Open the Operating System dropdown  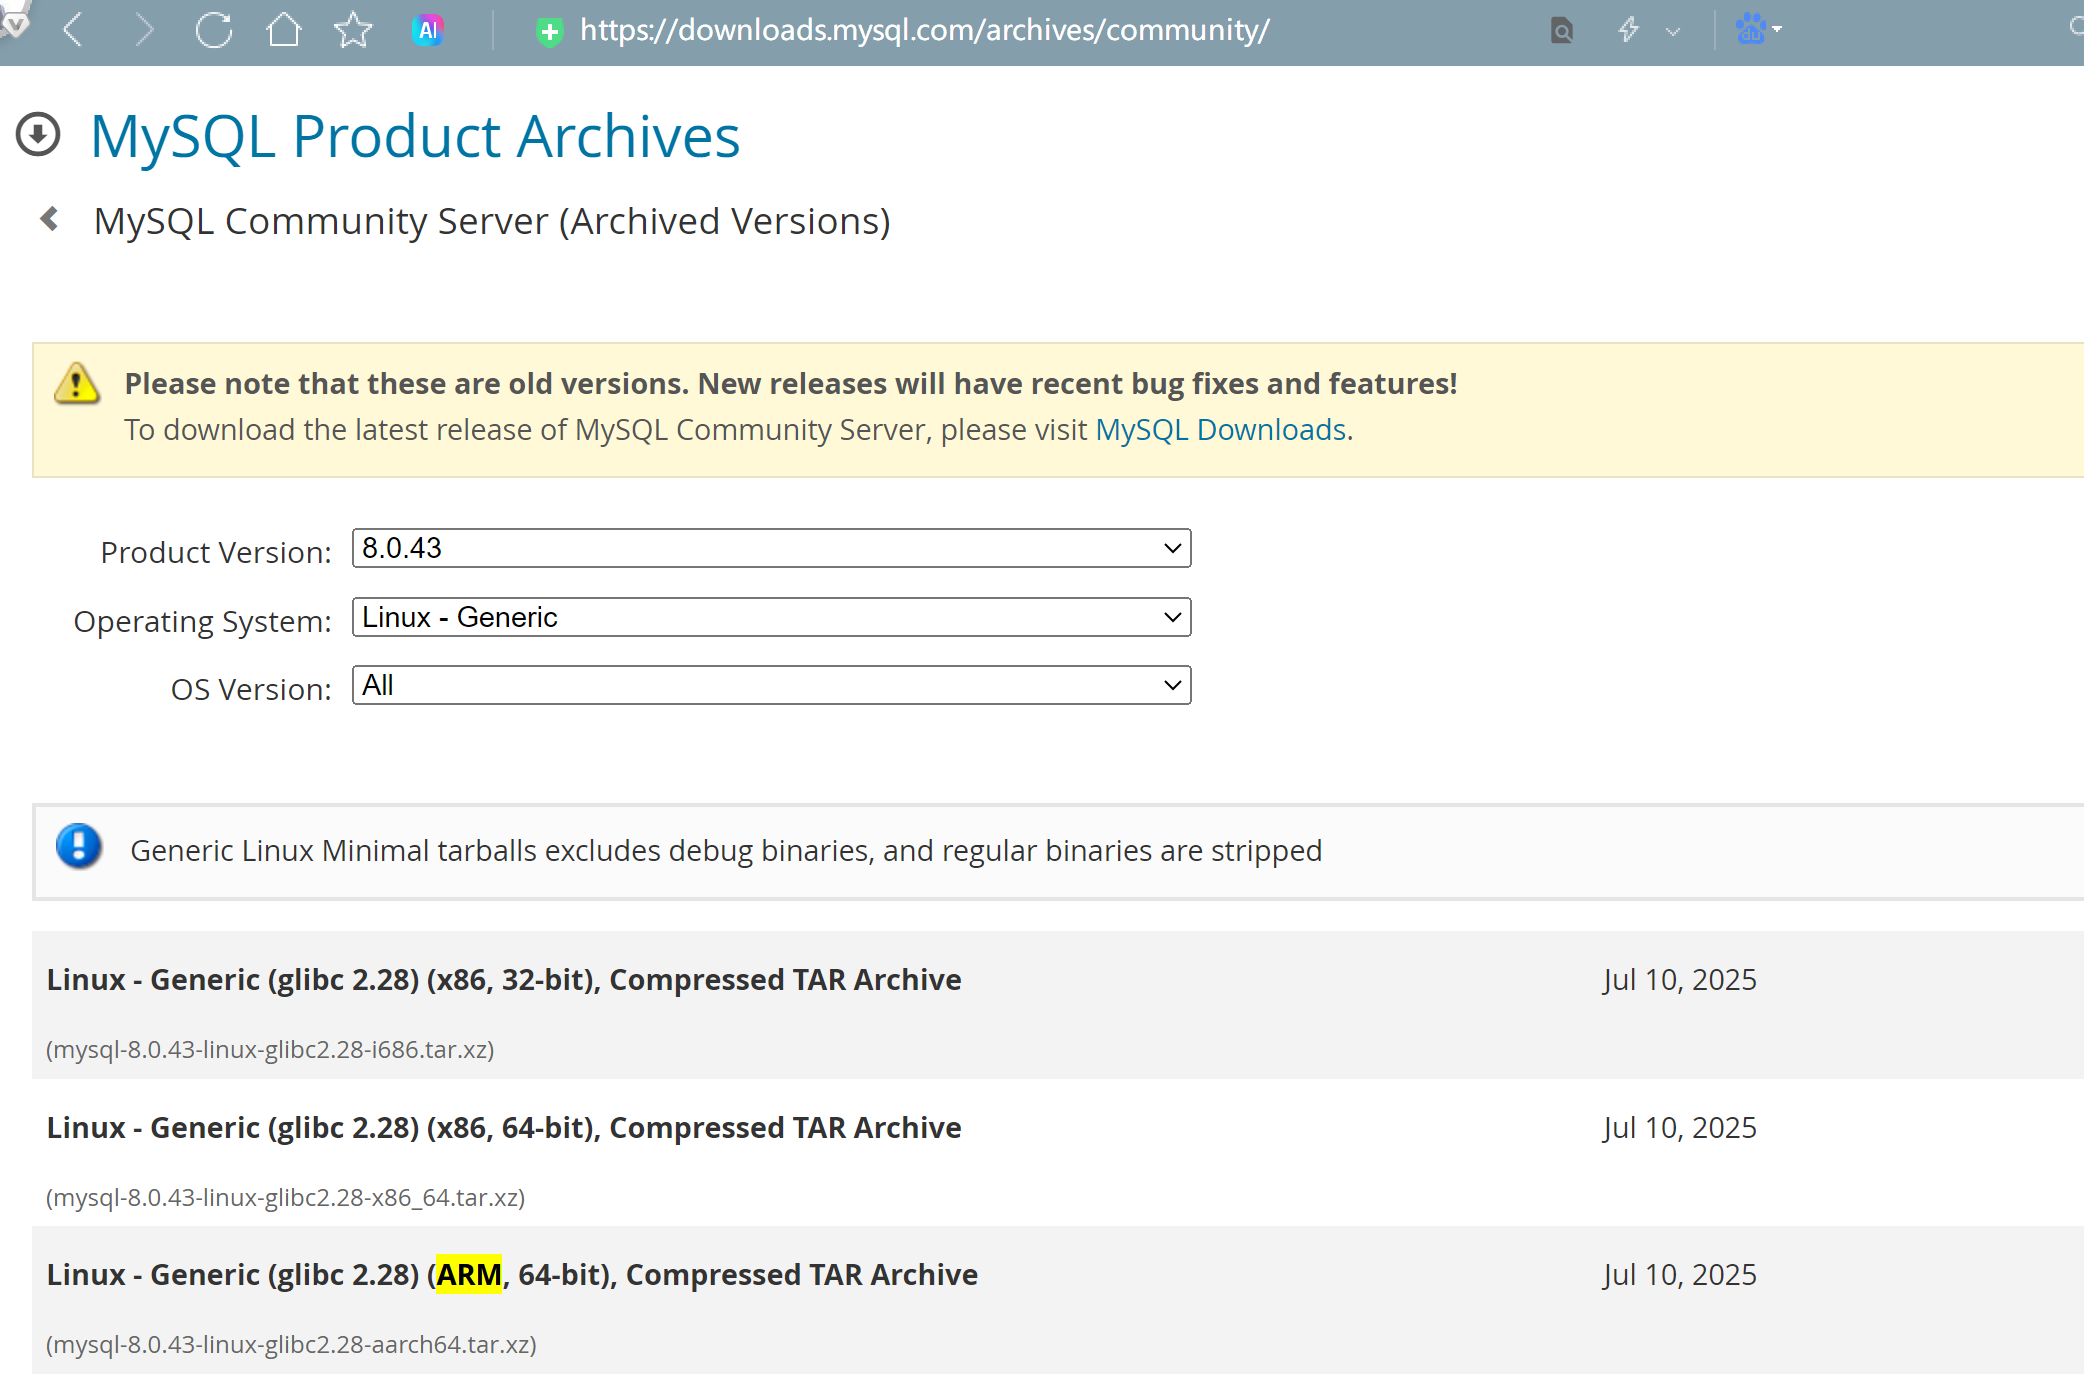(x=771, y=617)
